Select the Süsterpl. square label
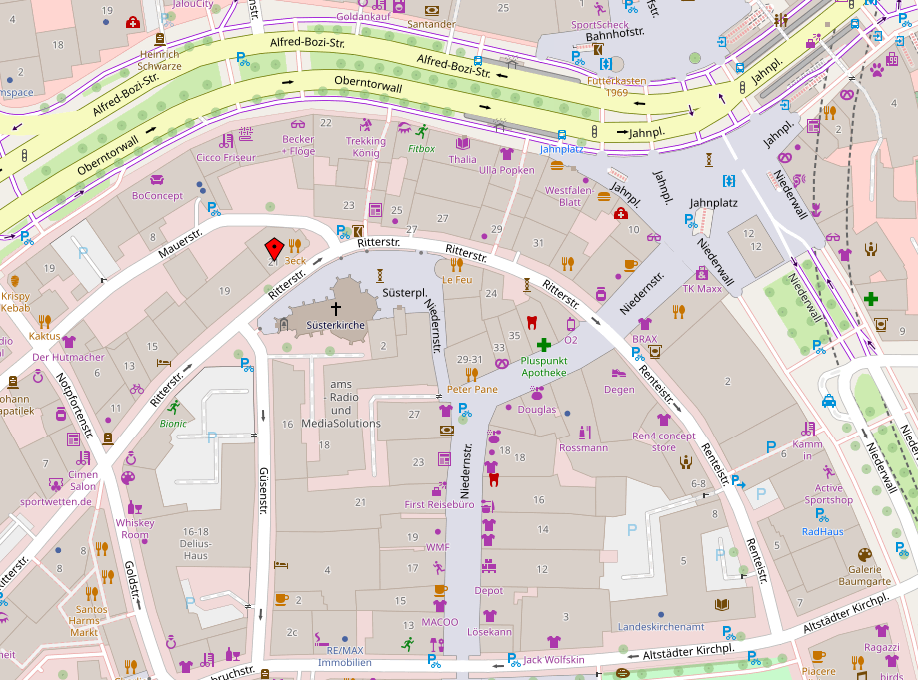 405,293
